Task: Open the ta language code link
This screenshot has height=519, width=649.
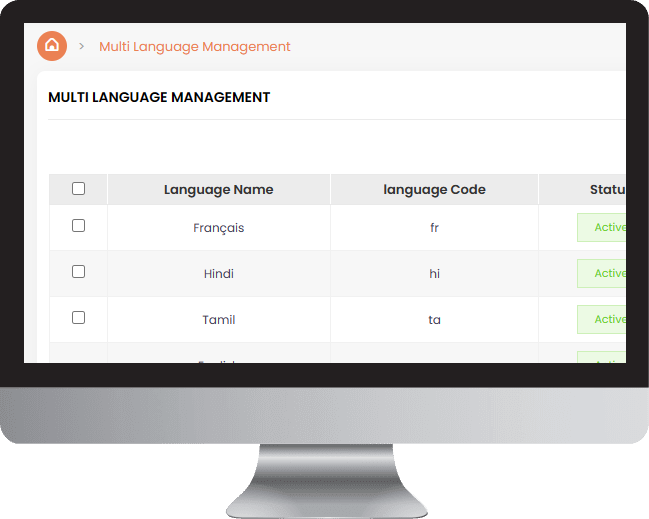Action: point(434,320)
